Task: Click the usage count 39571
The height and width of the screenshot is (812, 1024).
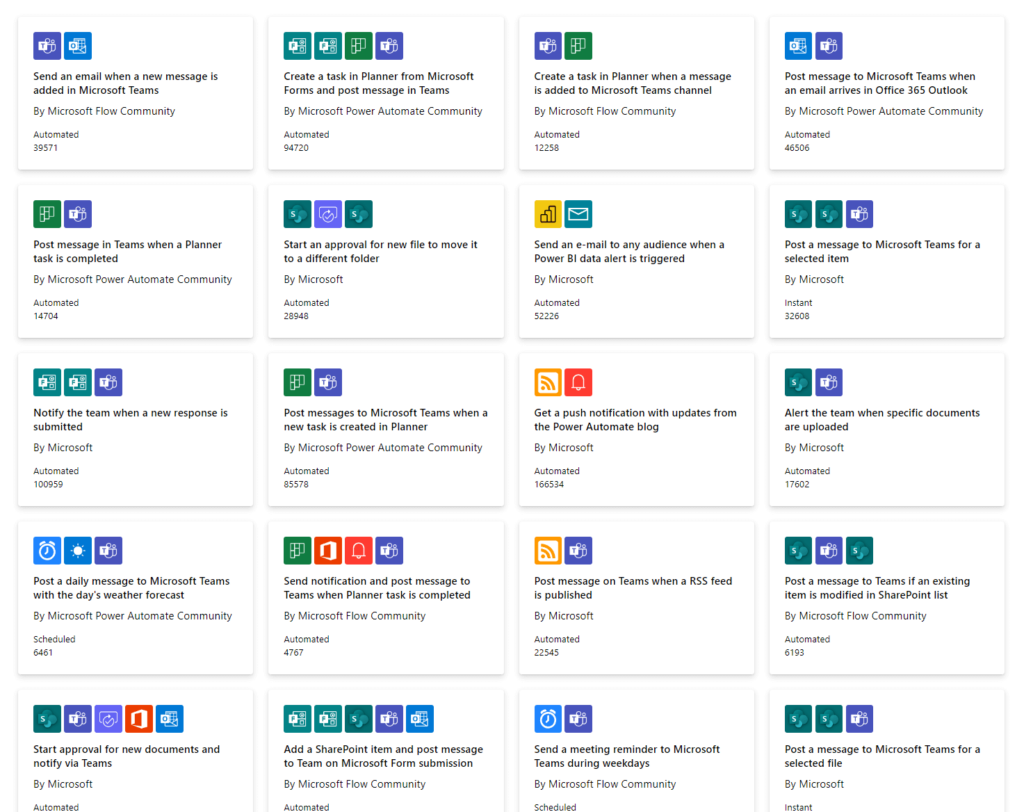Action: (x=46, y=148)
